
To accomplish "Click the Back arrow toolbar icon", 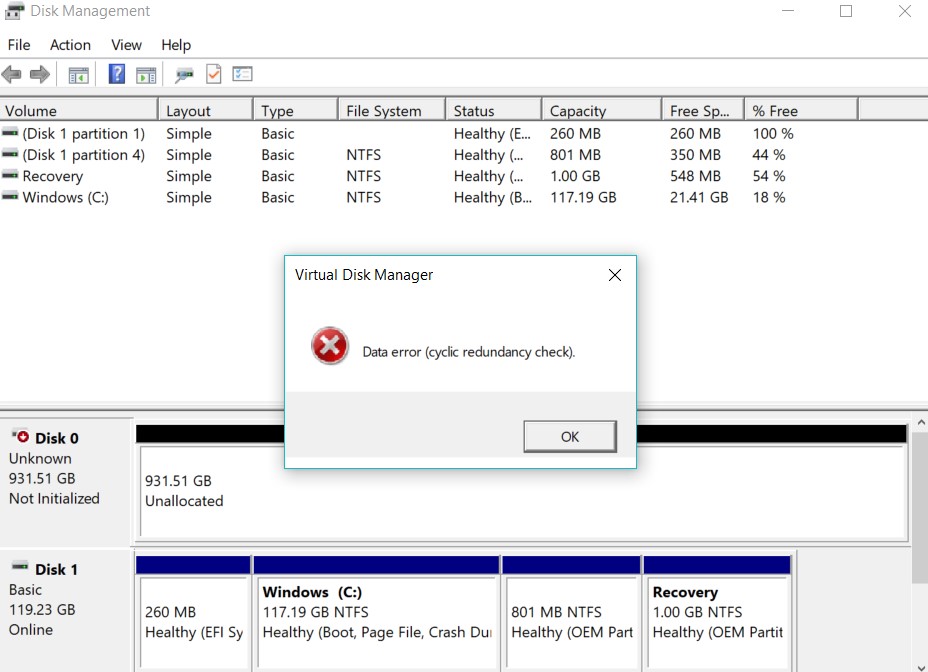I will pos(11,75).
